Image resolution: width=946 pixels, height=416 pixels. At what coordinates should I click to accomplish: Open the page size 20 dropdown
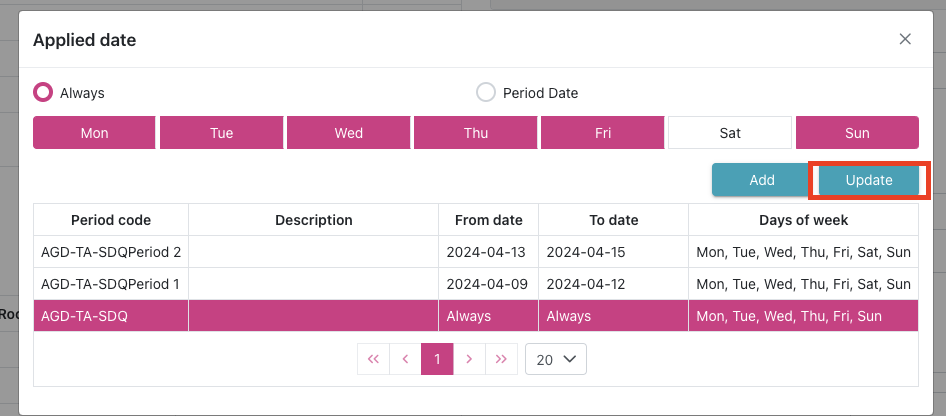pos(556,360)
